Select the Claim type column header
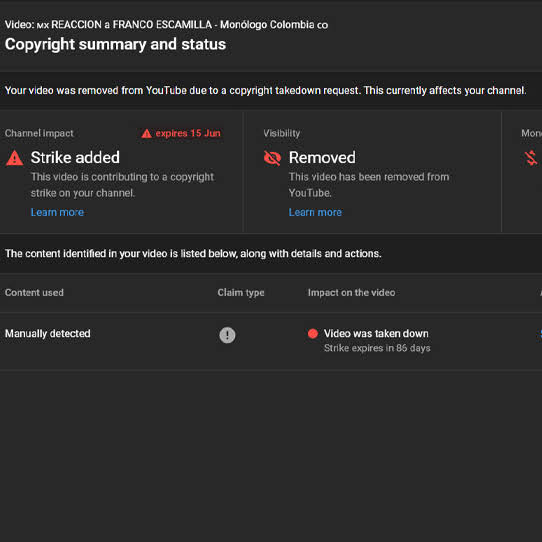Screen dimensions: 542x542 coord(241,292)
